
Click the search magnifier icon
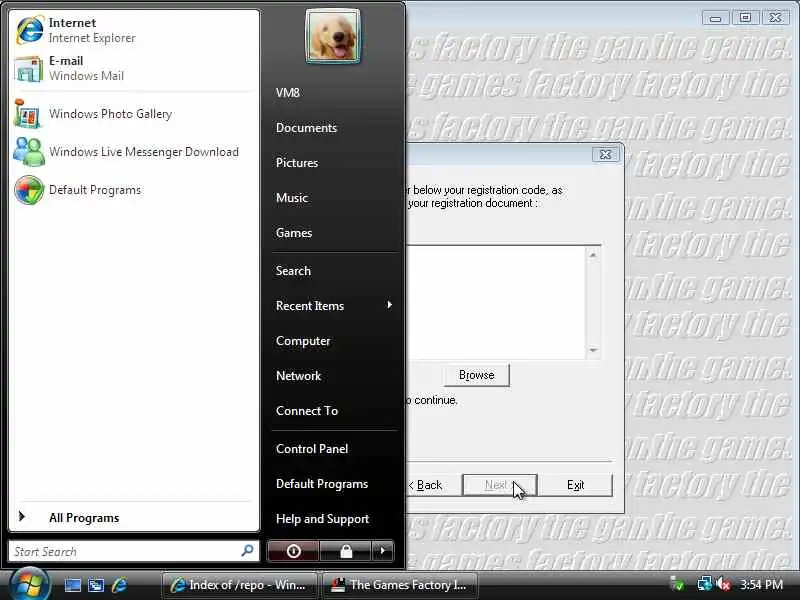tap(247, 551)
